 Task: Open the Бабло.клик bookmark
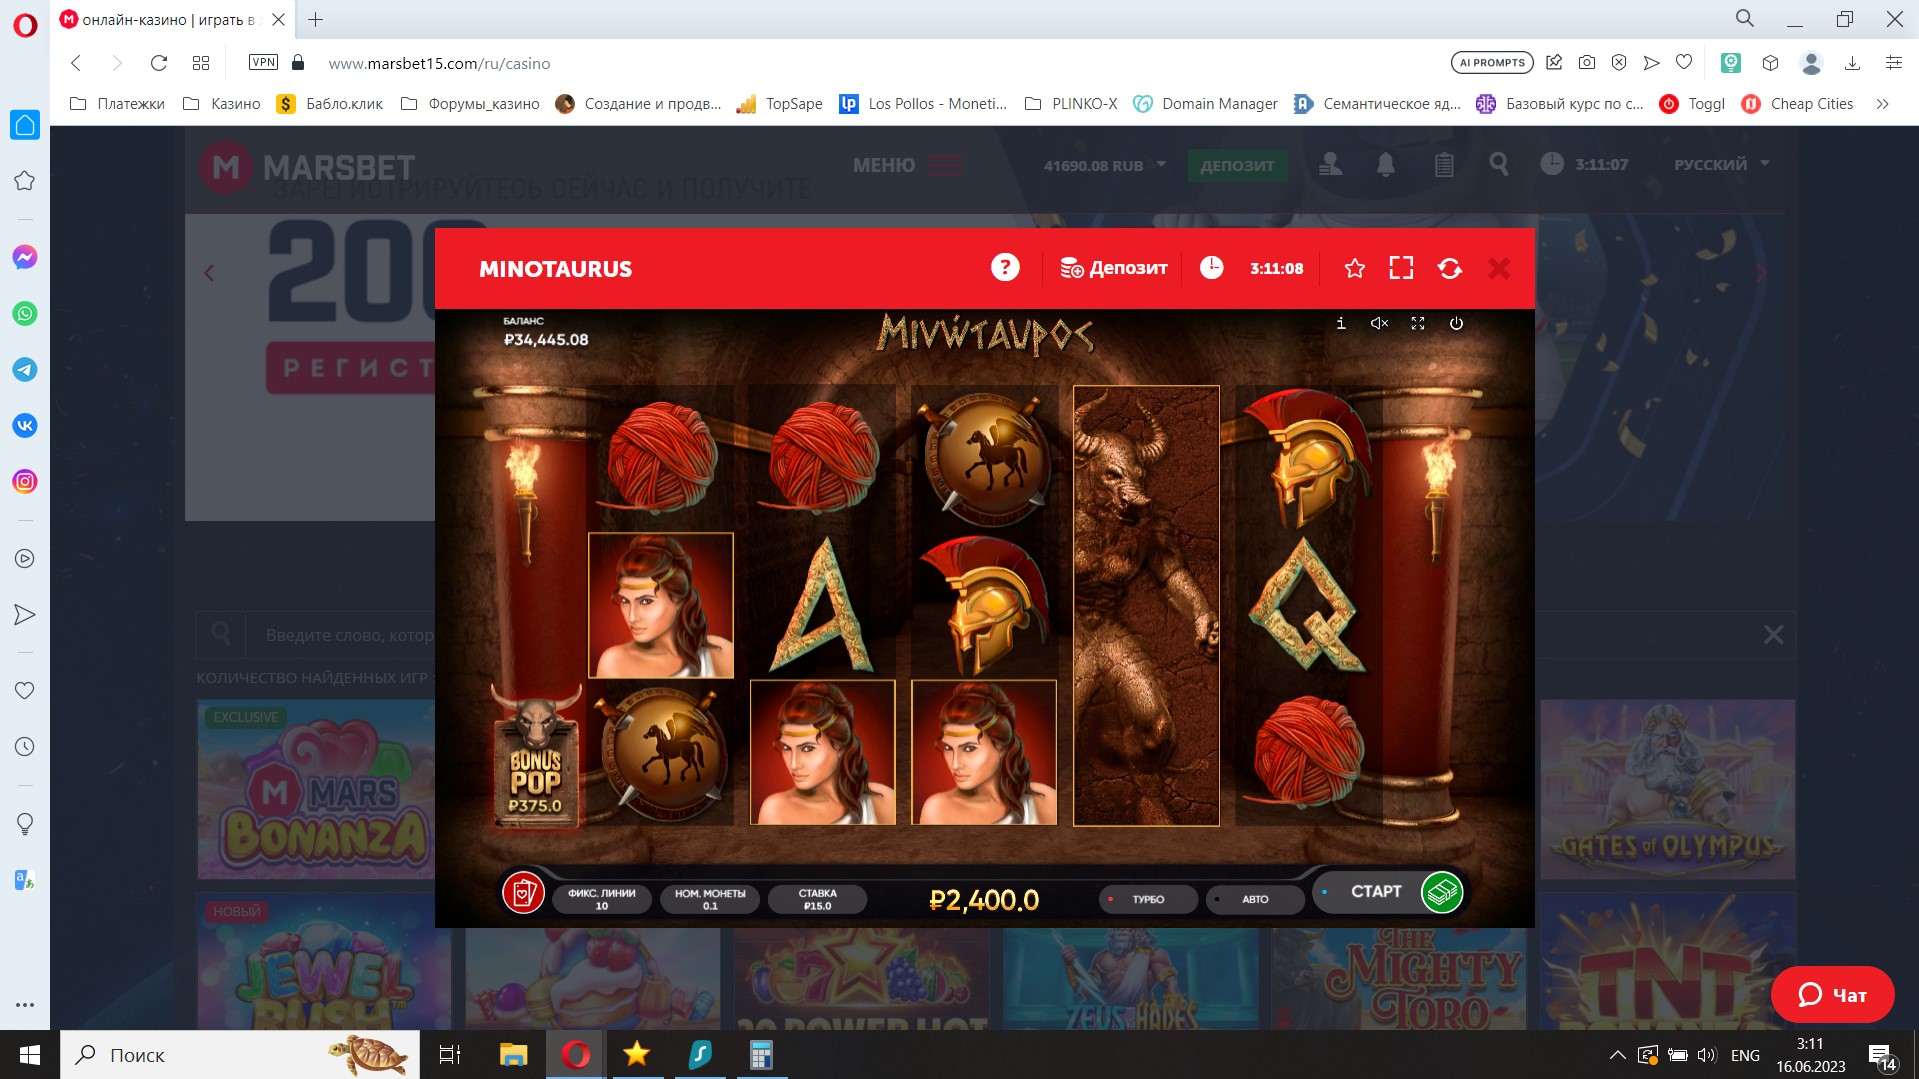[330, 104]
